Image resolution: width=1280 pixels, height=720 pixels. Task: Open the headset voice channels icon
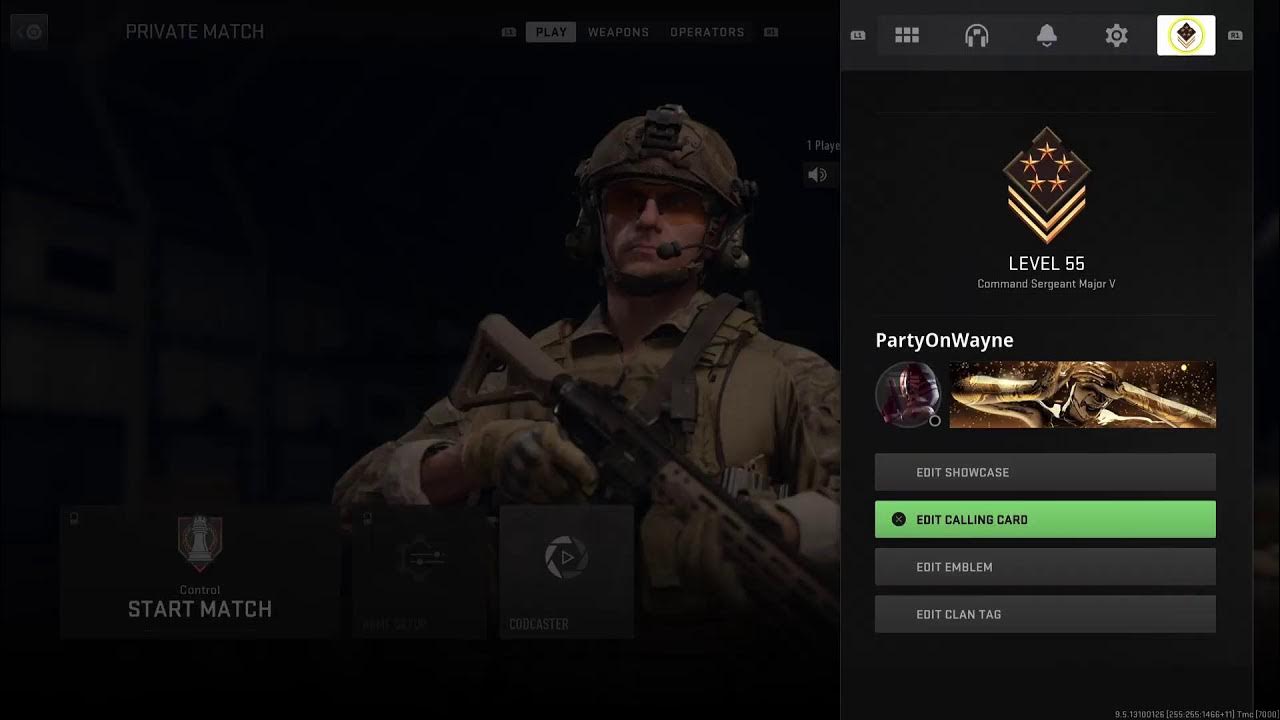point(977,36)
